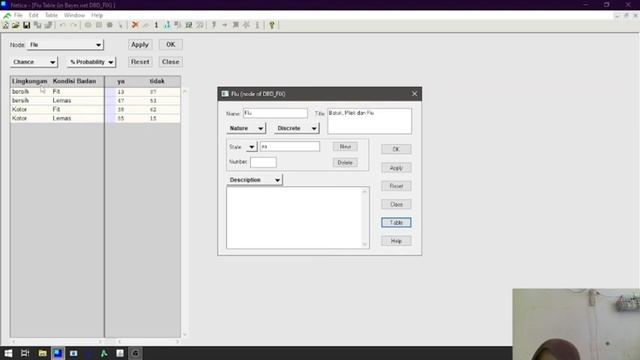Click inside the Description text area

(294, 218)
